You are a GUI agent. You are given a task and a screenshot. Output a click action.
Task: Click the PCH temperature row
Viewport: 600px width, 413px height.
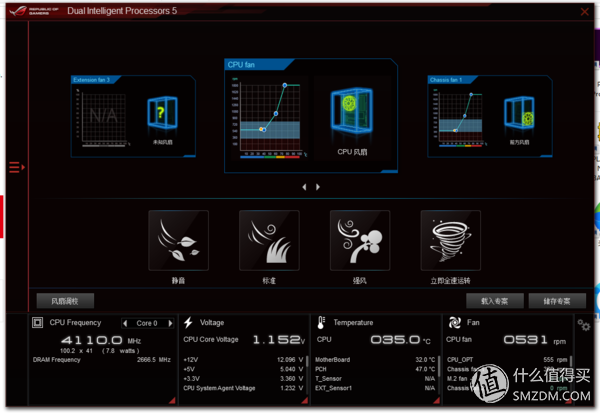tap(375, 369)
